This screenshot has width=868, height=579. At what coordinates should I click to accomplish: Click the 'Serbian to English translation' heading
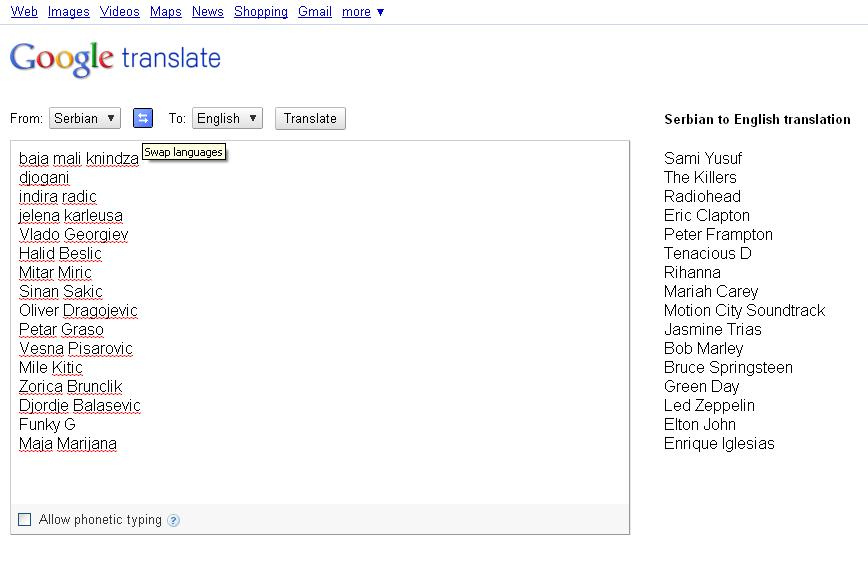click(x=757, y=120)
